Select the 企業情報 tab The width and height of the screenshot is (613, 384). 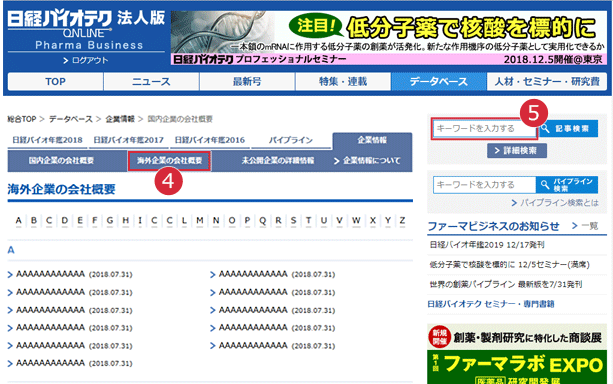[372, 140]
